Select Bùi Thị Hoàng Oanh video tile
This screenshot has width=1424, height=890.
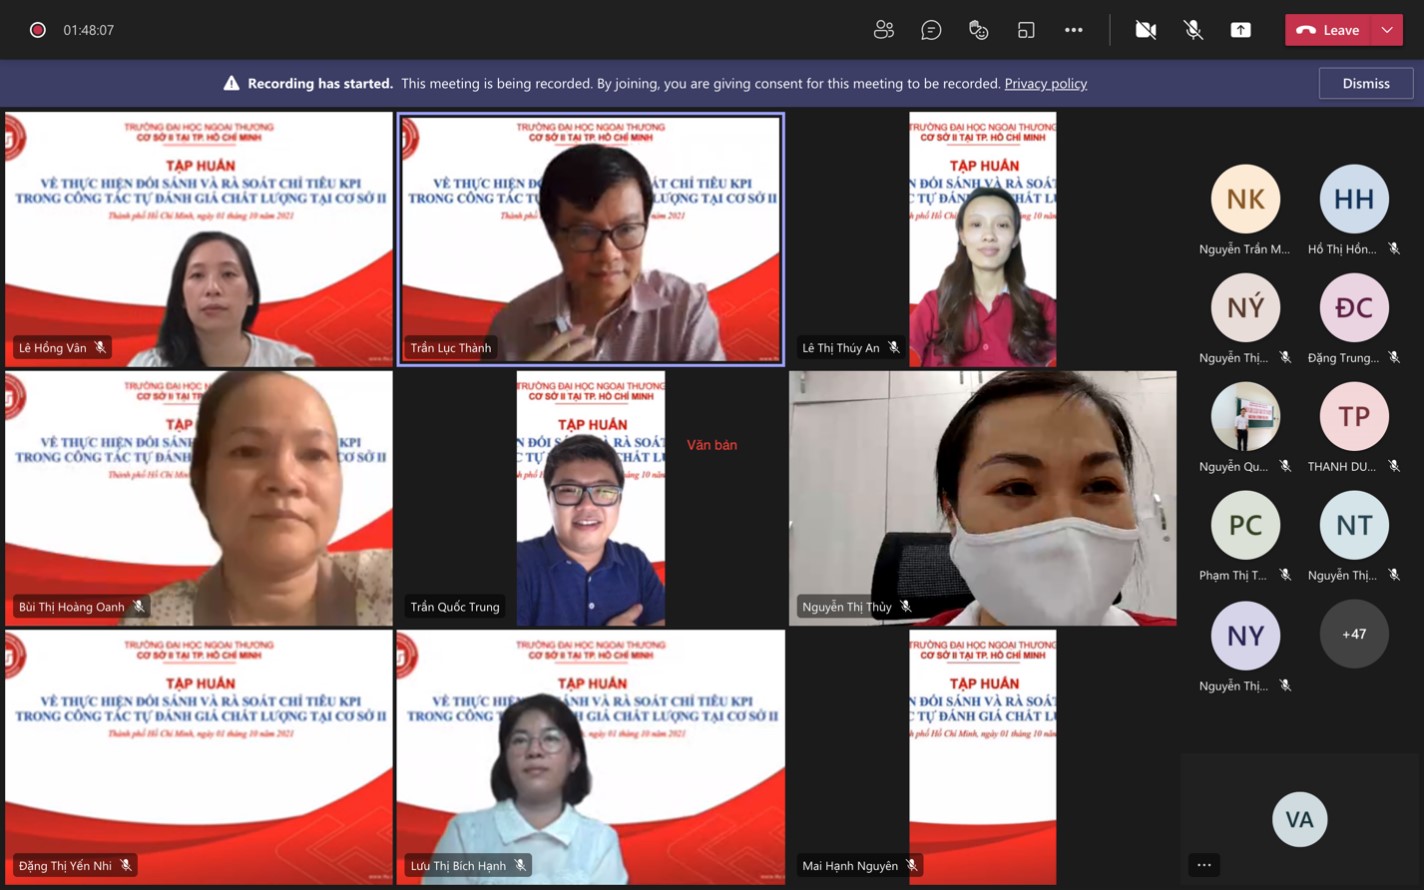199,498
